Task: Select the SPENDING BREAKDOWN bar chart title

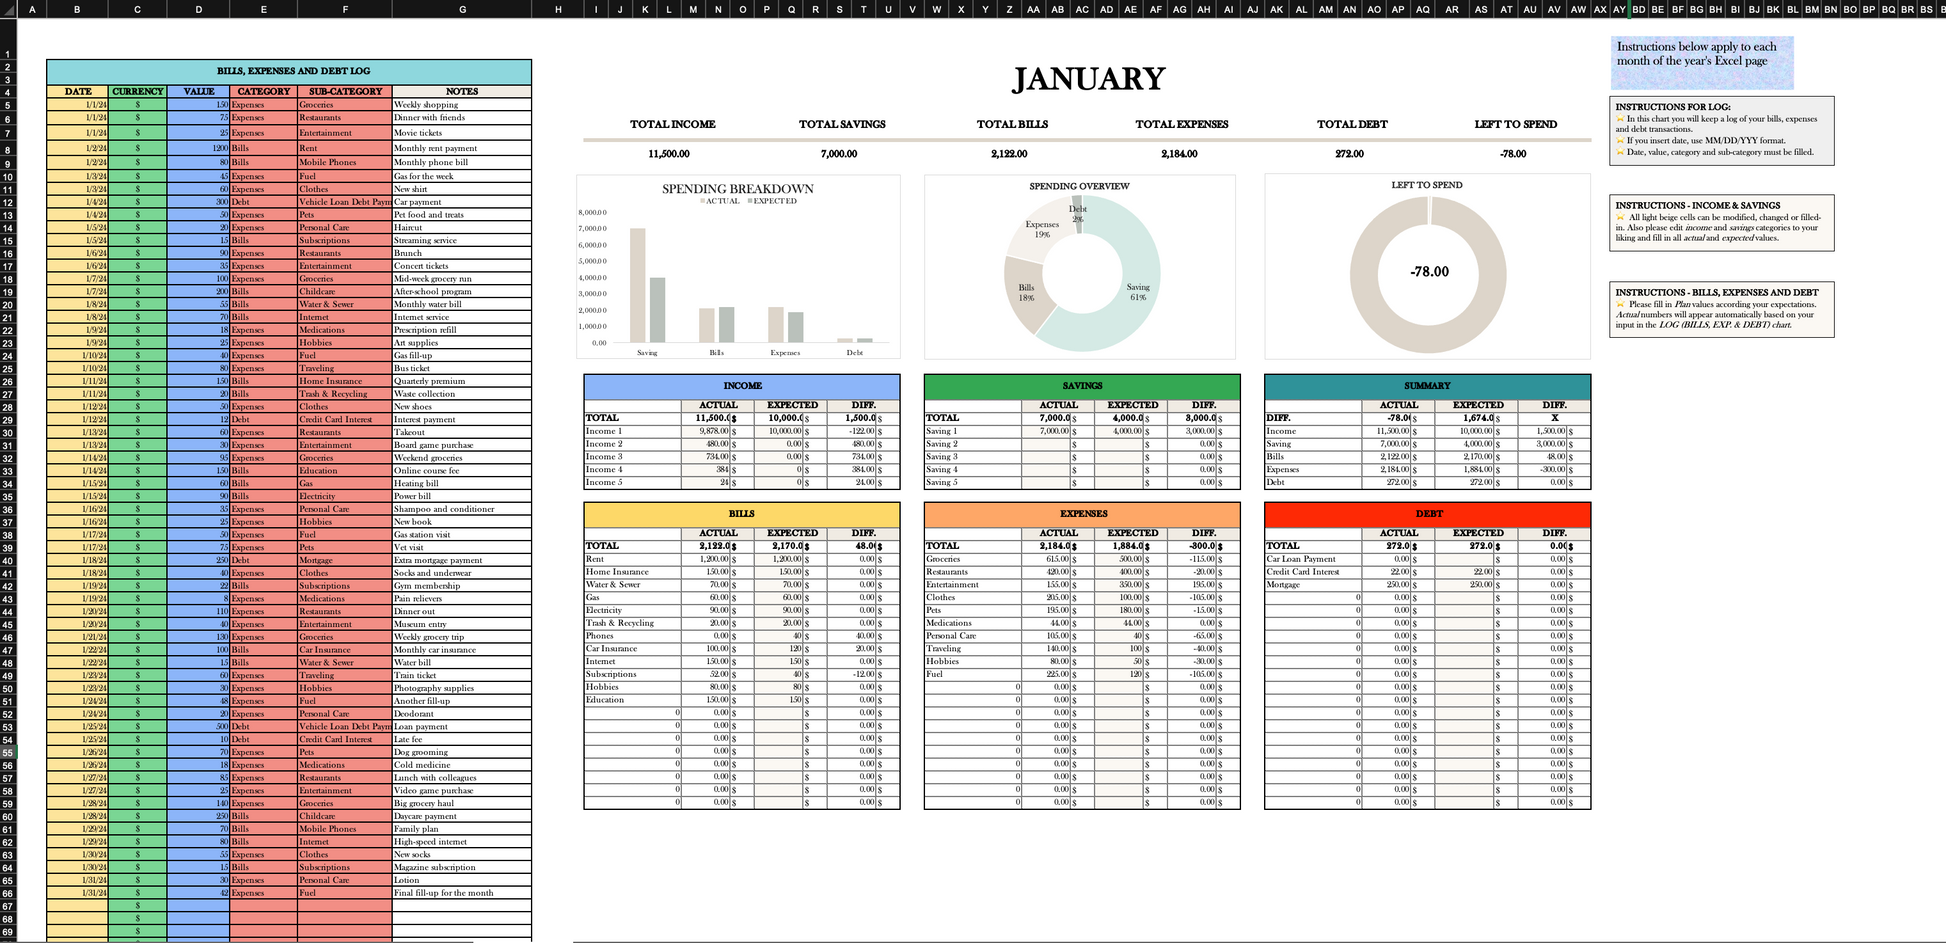Action: click(x=738, y=188)
